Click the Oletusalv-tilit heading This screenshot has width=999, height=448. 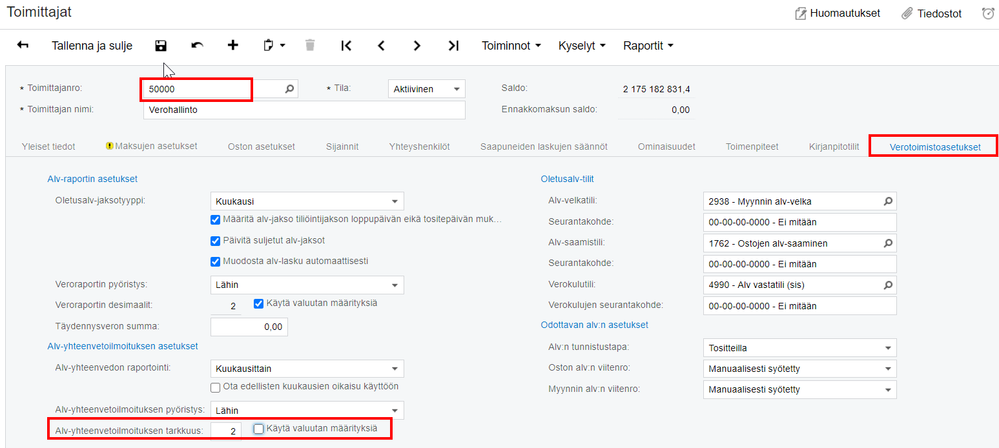(x=568, y=178)
